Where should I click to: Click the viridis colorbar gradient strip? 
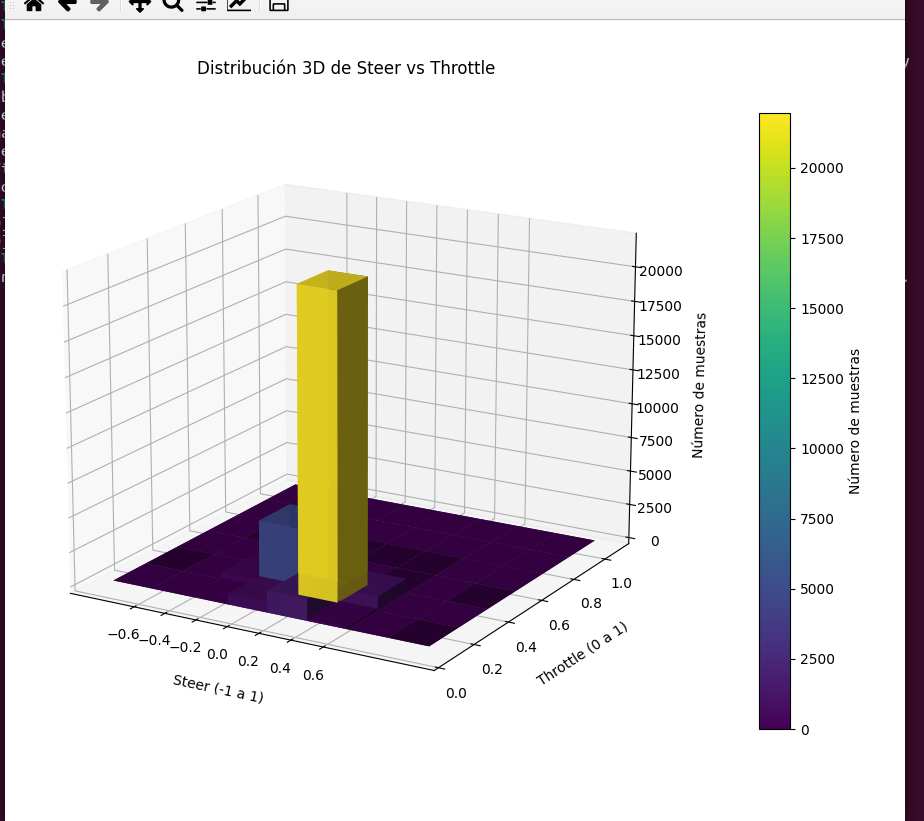(774, 420)
